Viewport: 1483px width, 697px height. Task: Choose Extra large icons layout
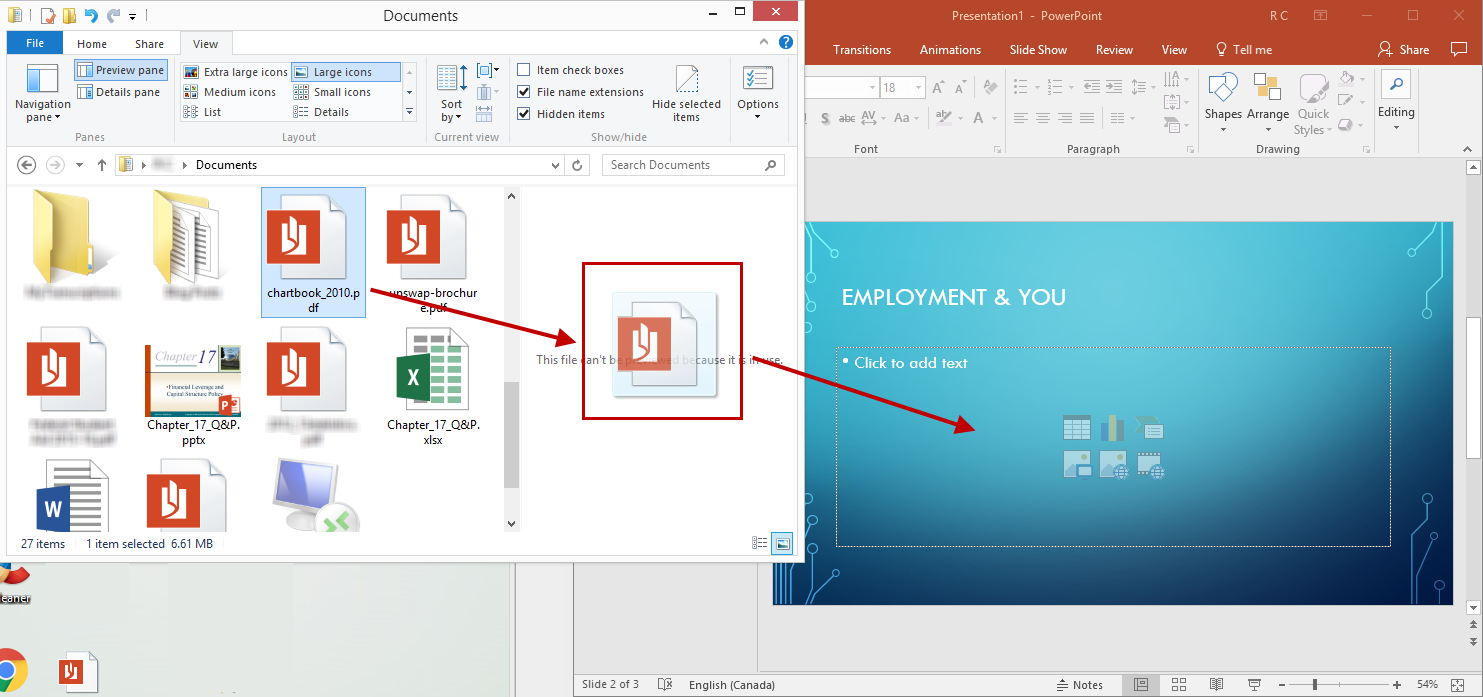pyautogui.click(x=236, y=72)
